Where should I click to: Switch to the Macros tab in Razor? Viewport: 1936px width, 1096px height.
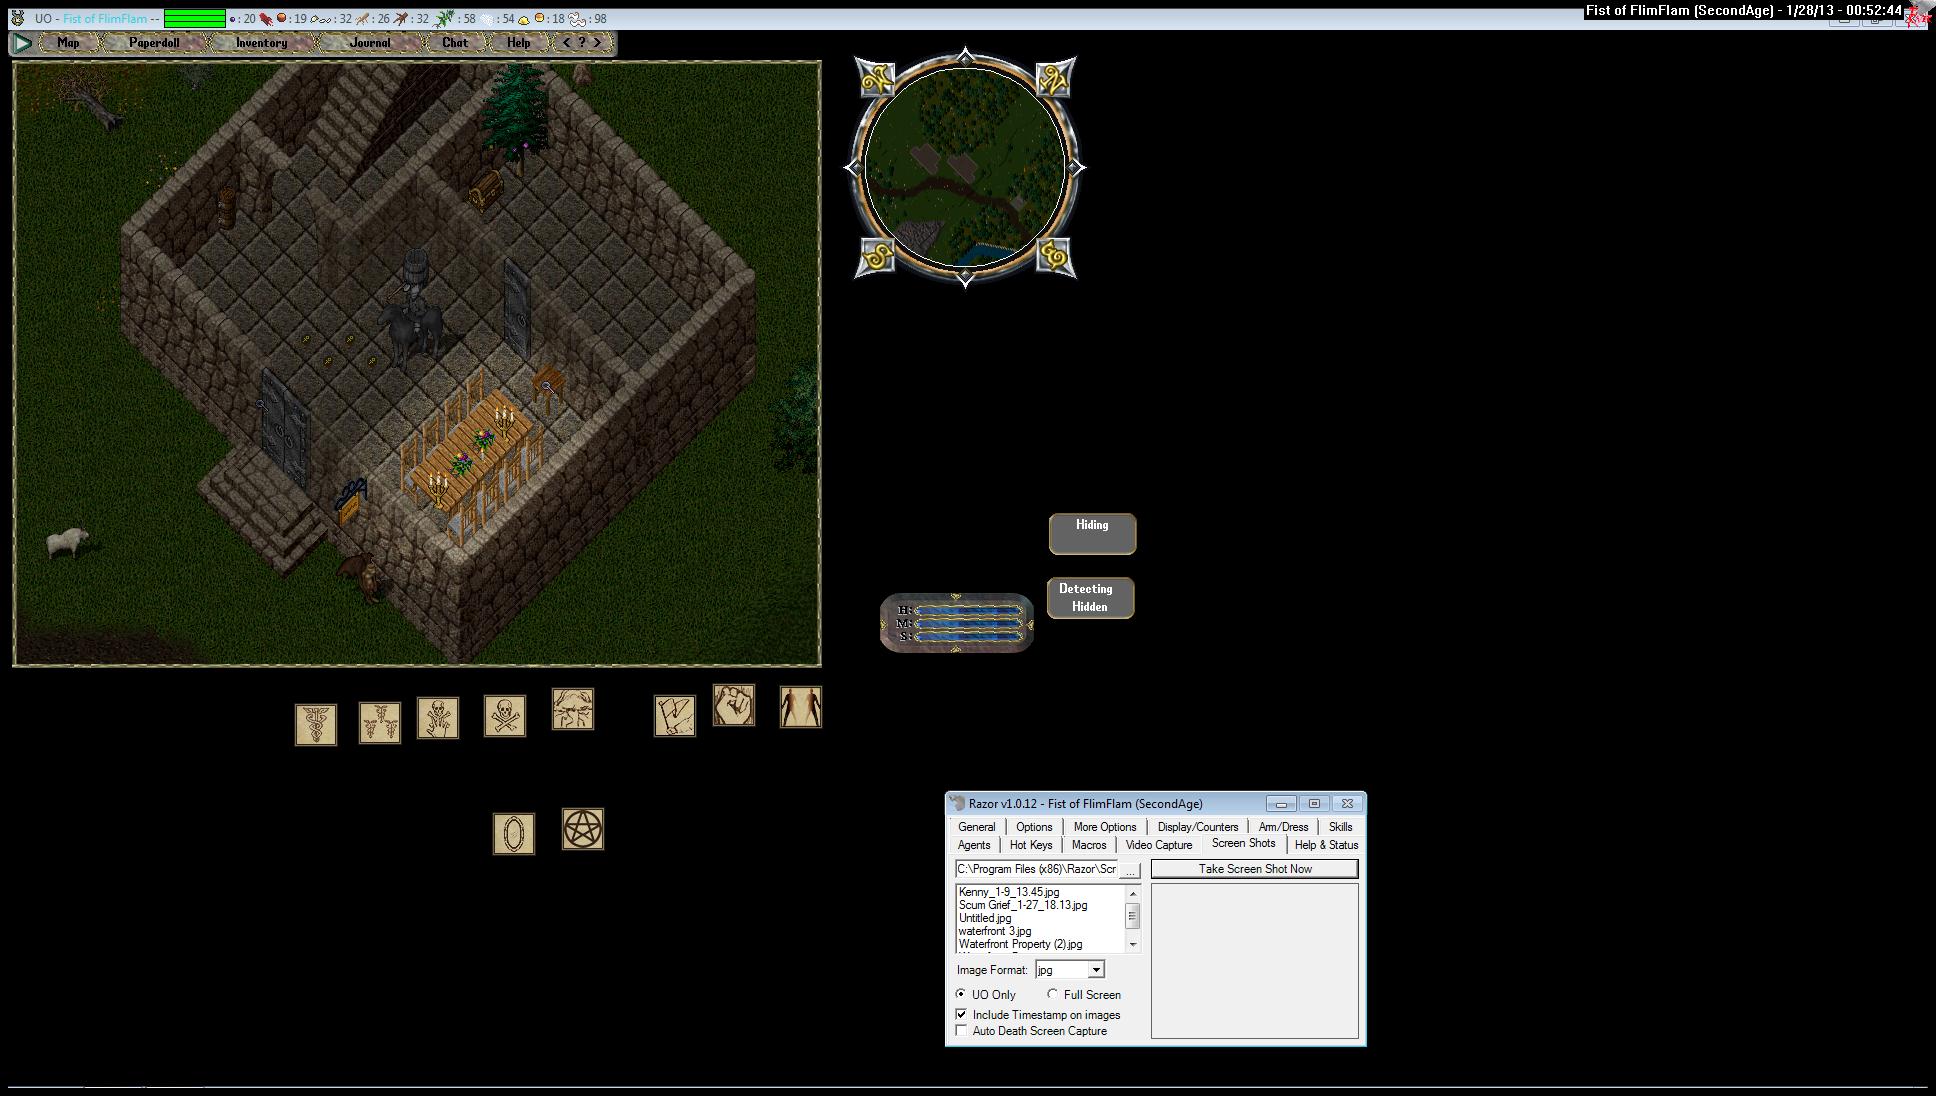click(x=1089, y=845)
